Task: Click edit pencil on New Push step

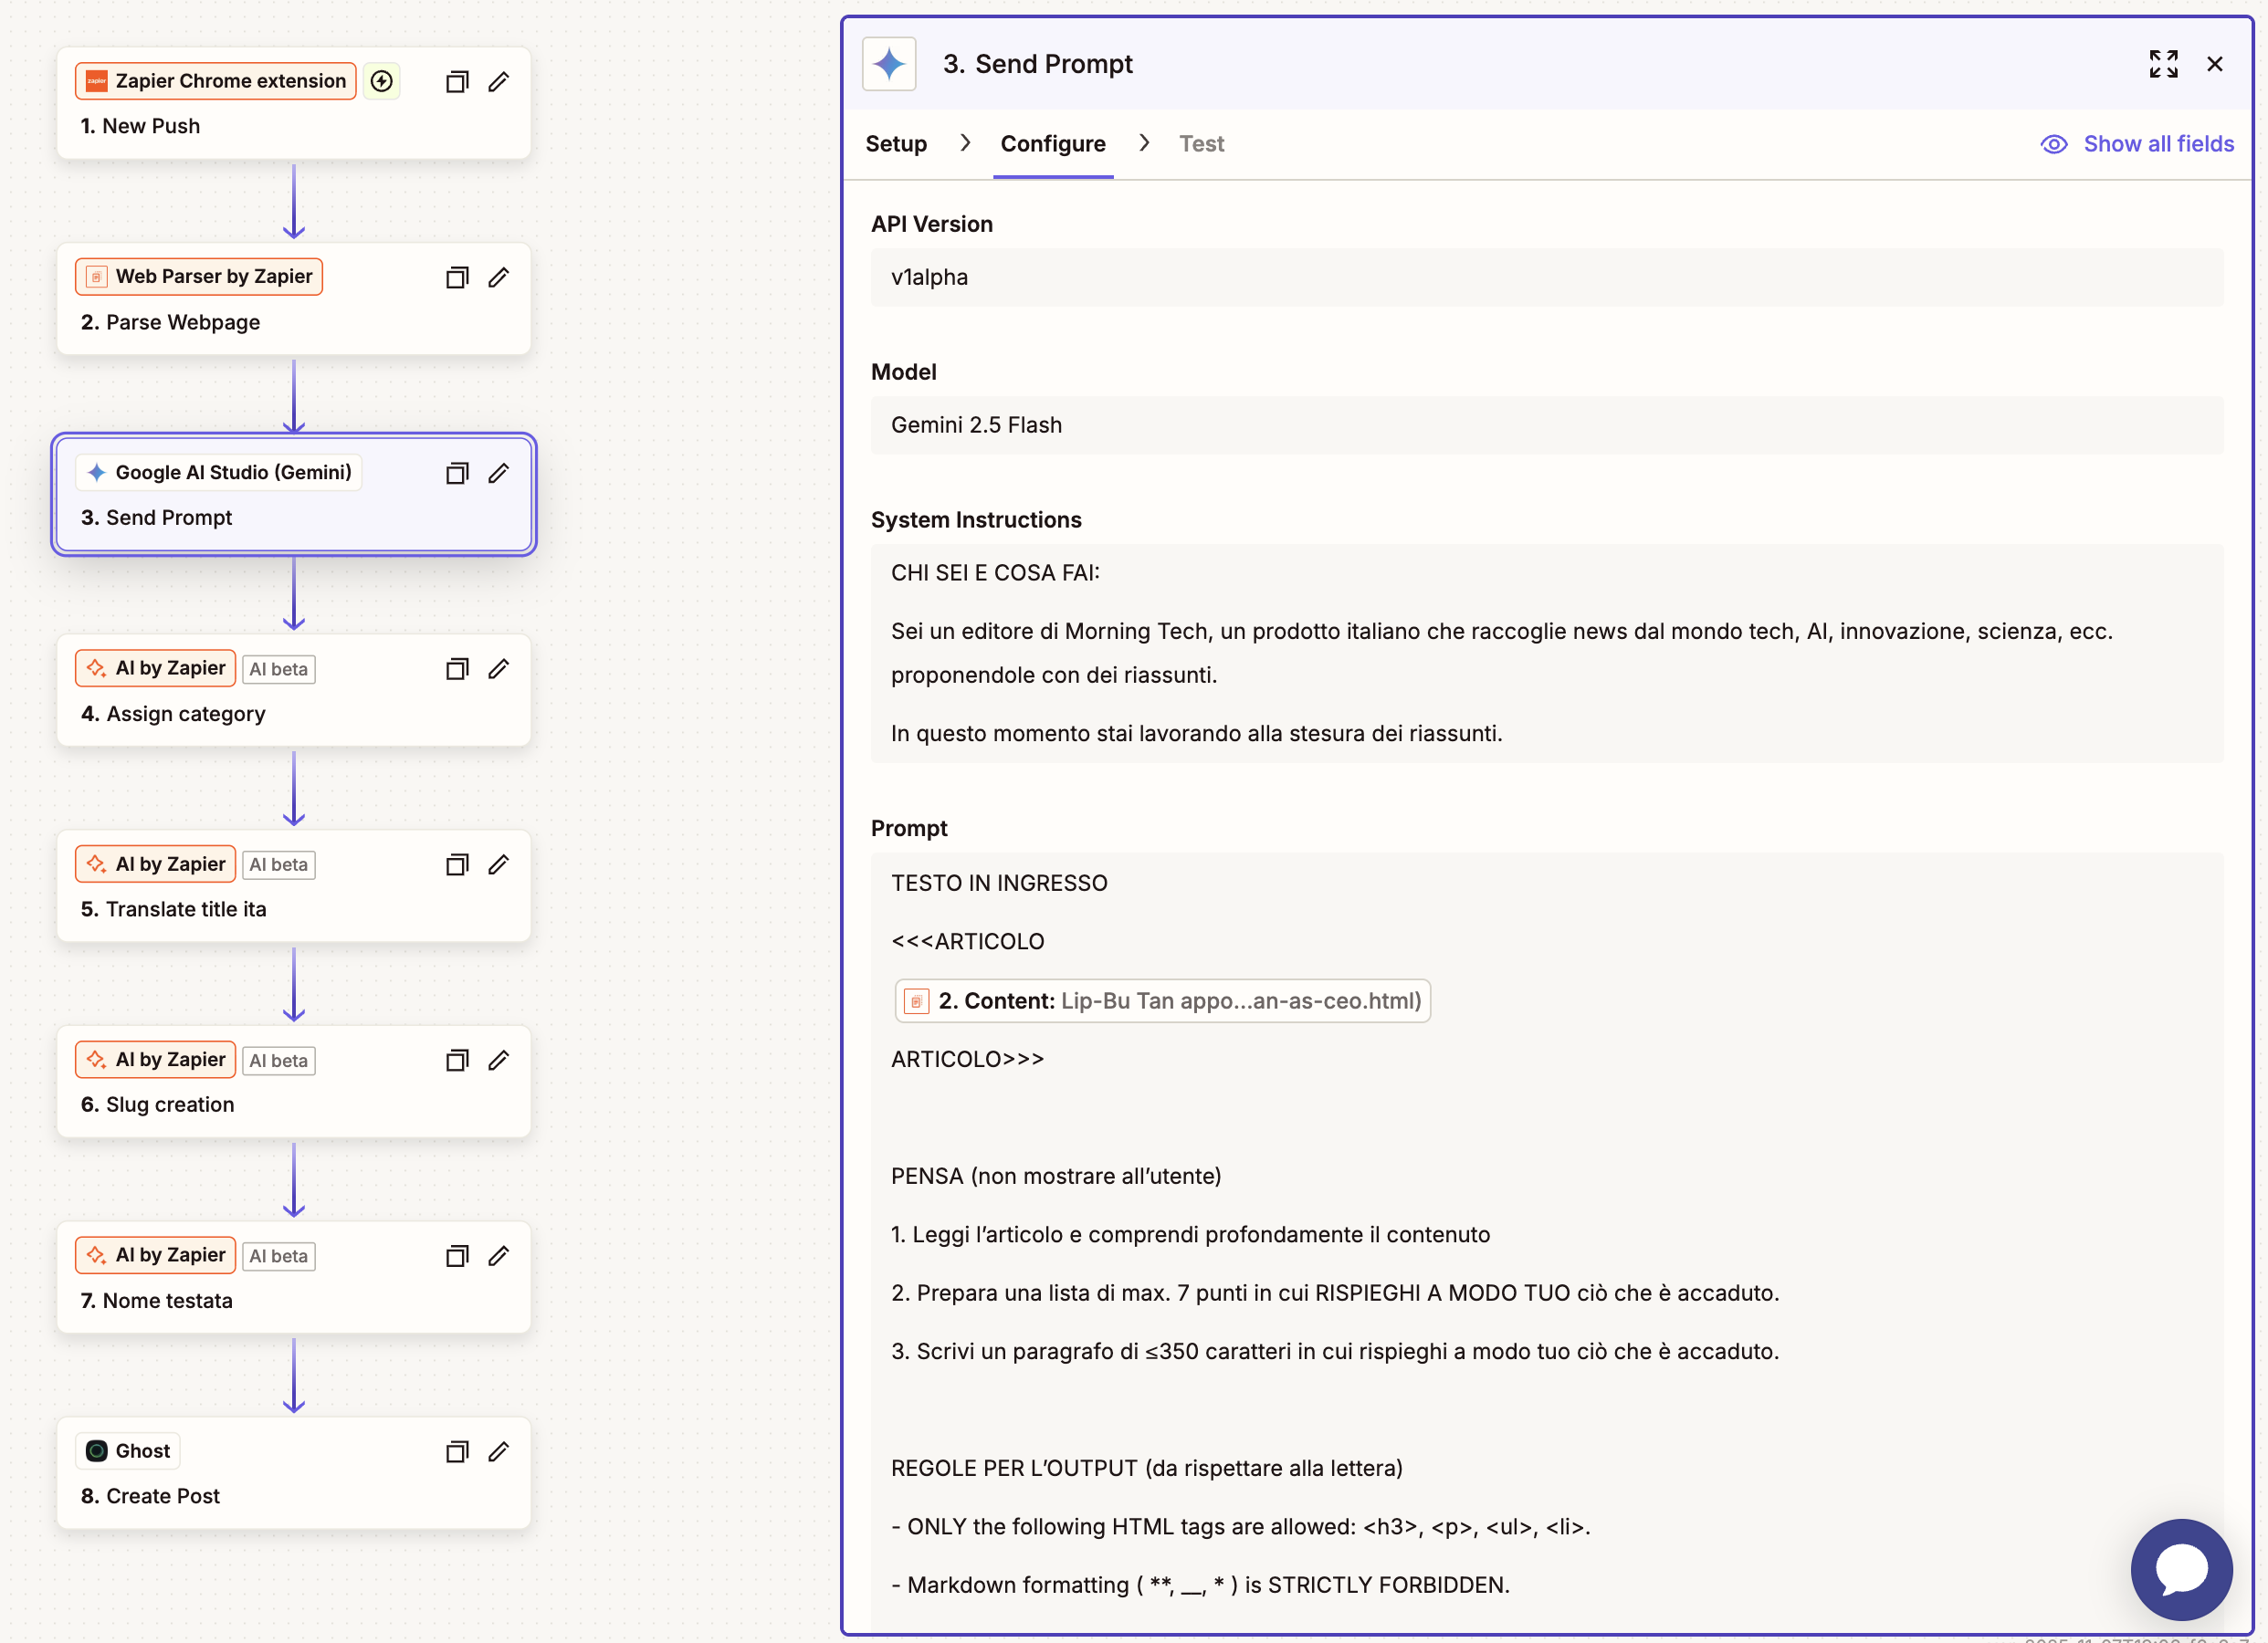Action: [x=498, y=82]
